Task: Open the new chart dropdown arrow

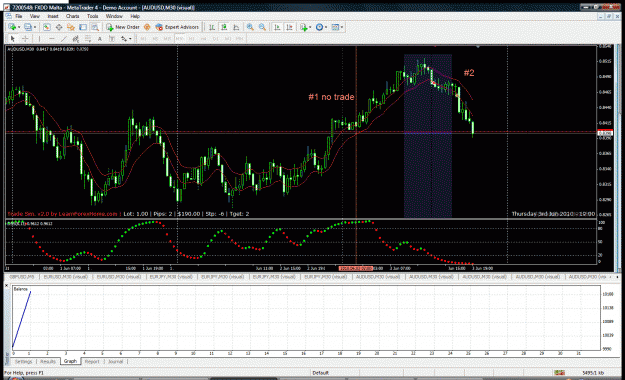Action: coord(19,27)
